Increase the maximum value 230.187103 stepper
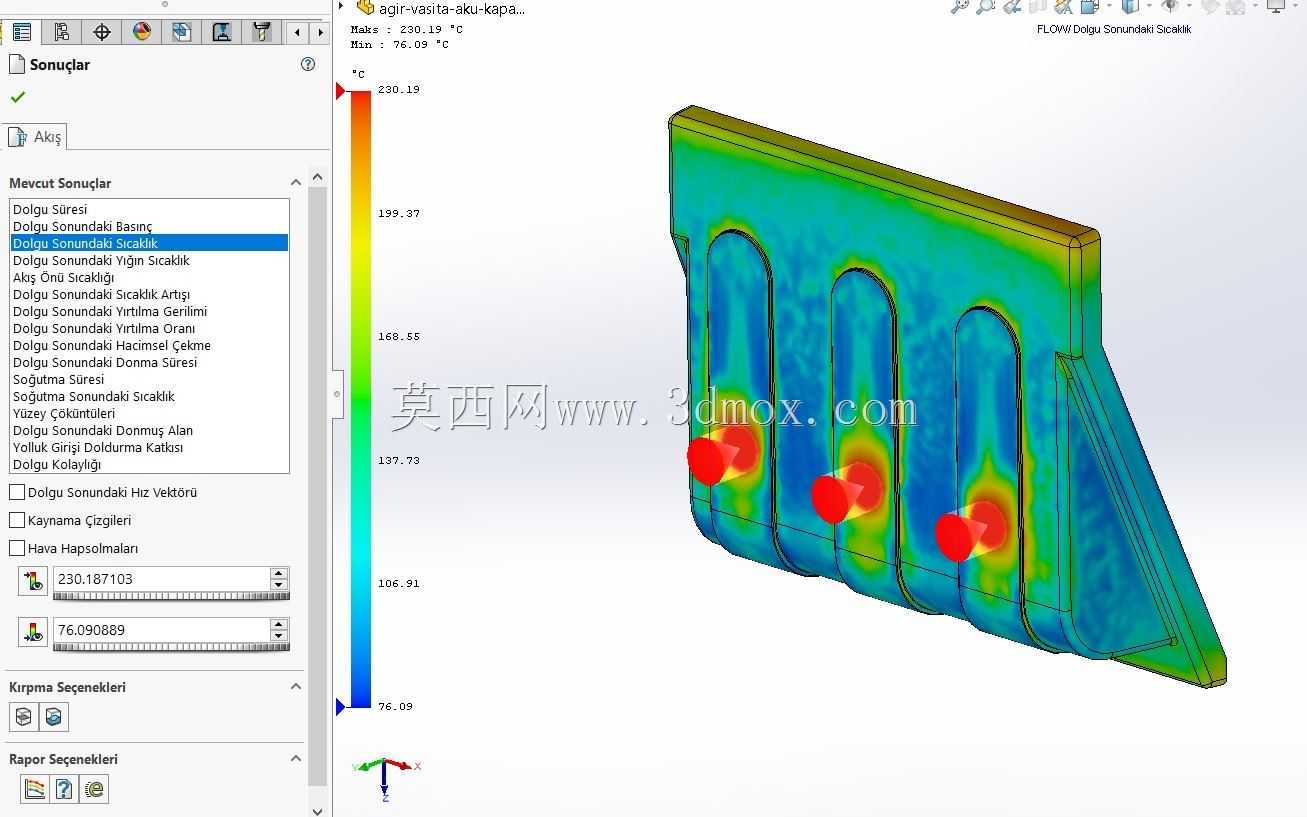Screen dimensions: 1307x817 point(279,574)
